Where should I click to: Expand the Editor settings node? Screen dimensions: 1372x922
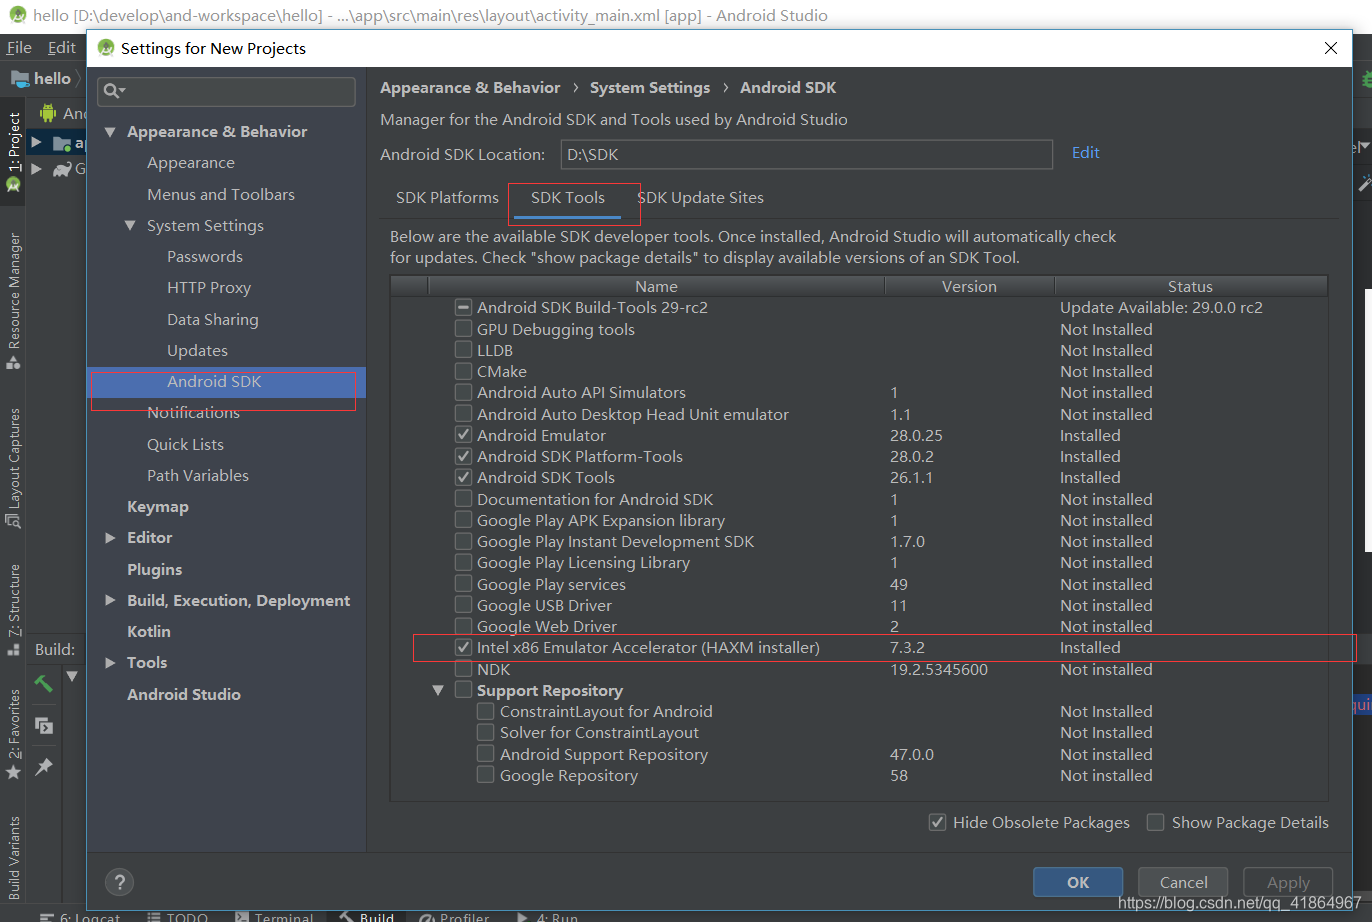(110, 538)
